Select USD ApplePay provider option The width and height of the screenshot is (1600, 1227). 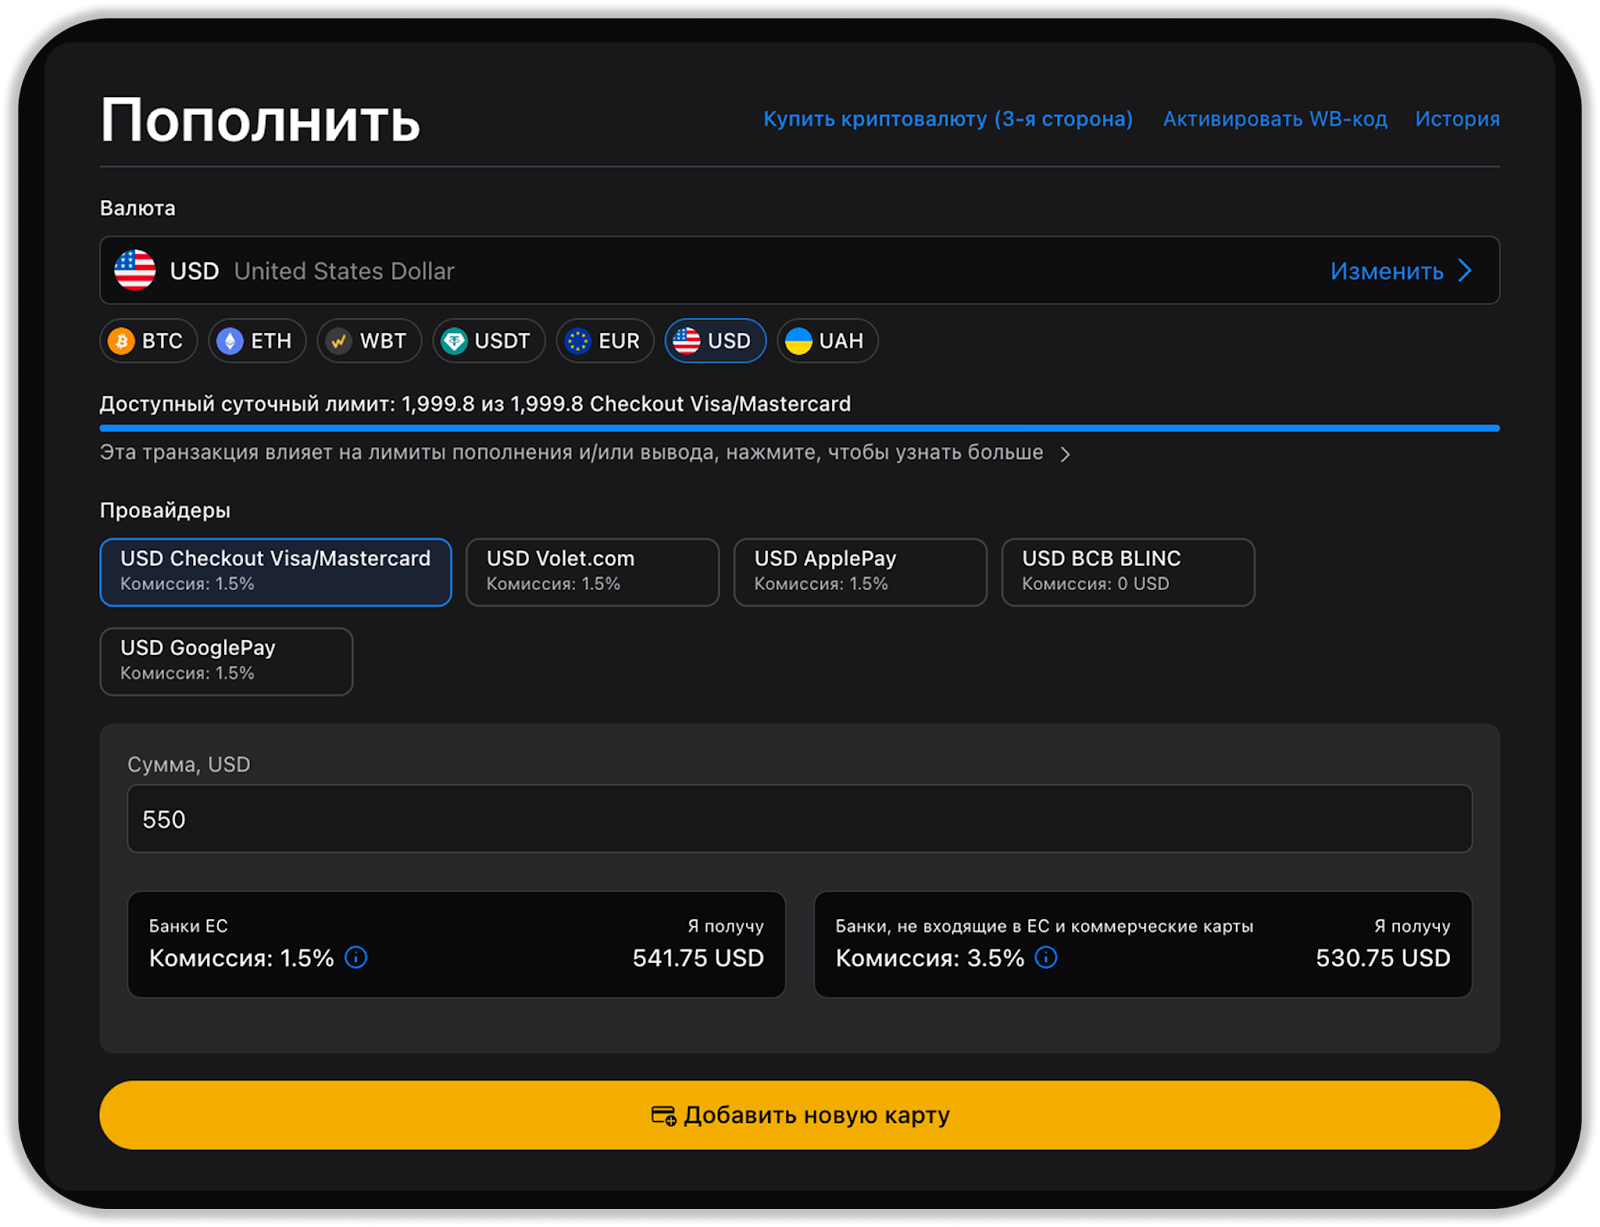point(860,572)
